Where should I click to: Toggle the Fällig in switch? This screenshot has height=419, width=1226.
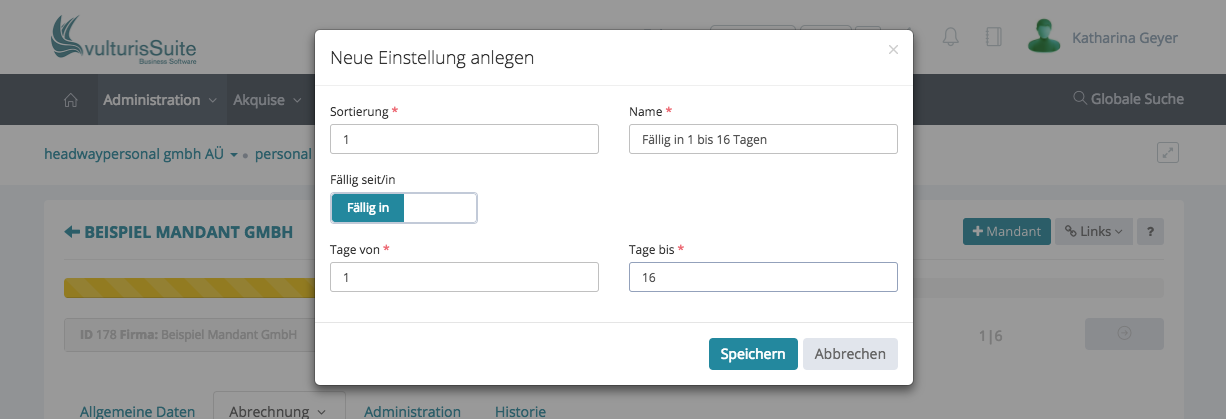click(x=404, y=208)
